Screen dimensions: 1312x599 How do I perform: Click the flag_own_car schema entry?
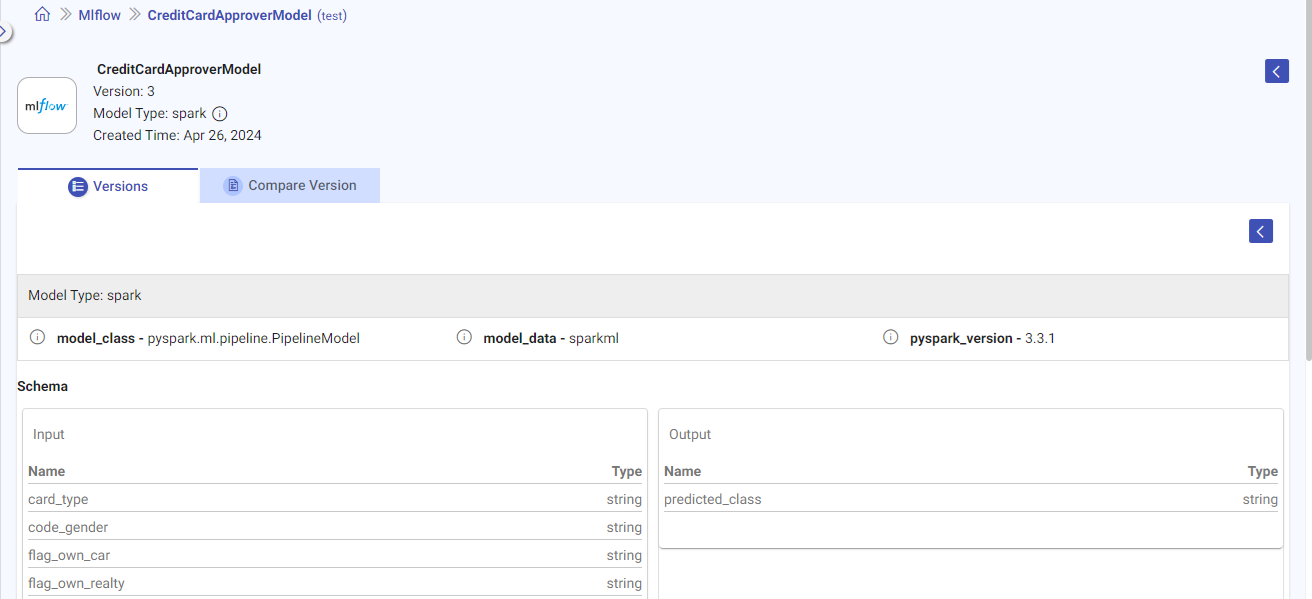click(x=68, y=555)
